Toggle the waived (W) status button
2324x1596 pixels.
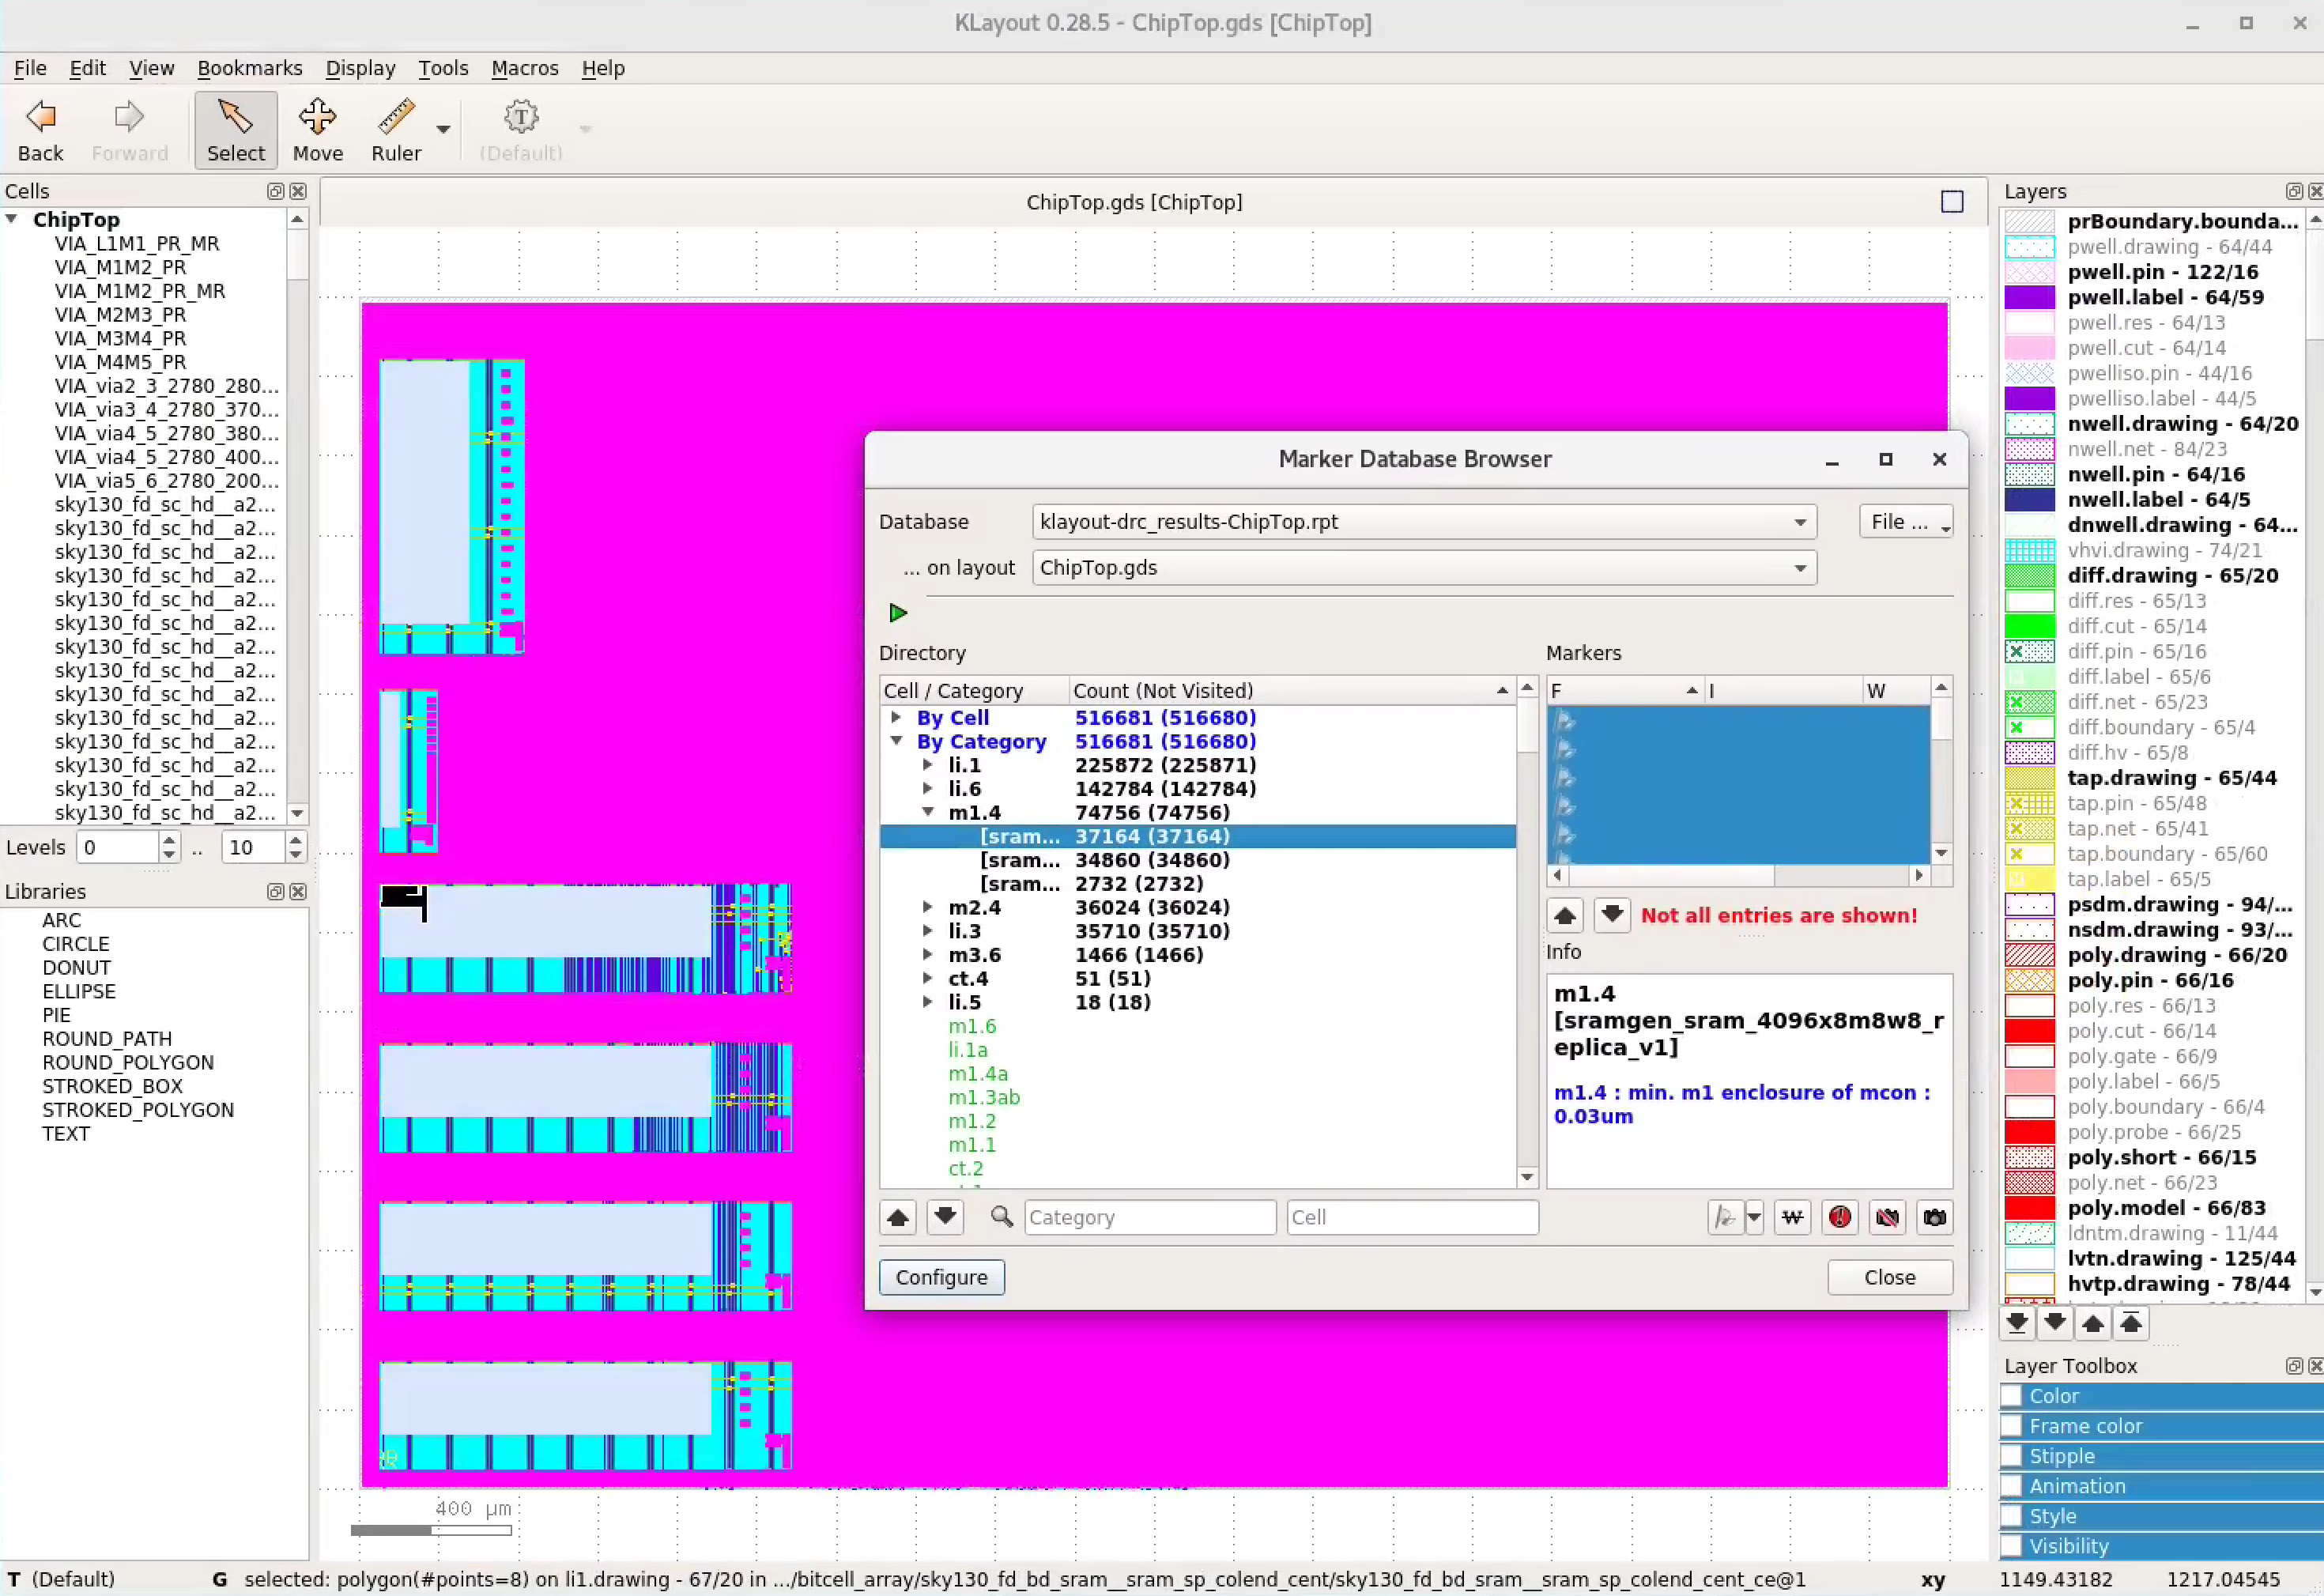pyautogui.click(x=1792, y=1217)
